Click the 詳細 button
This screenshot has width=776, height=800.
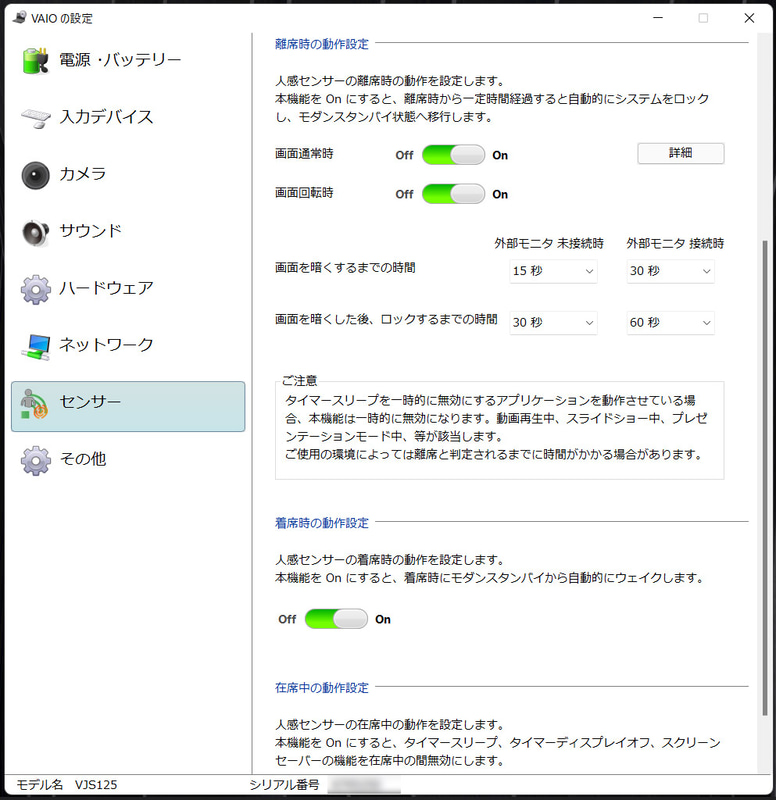point(681,153)
